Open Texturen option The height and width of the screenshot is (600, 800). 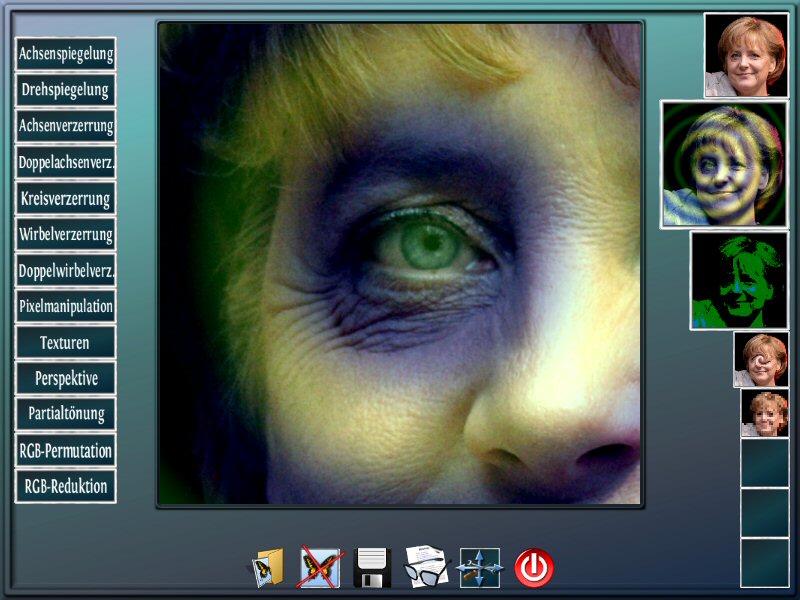[x=66, y=342]
